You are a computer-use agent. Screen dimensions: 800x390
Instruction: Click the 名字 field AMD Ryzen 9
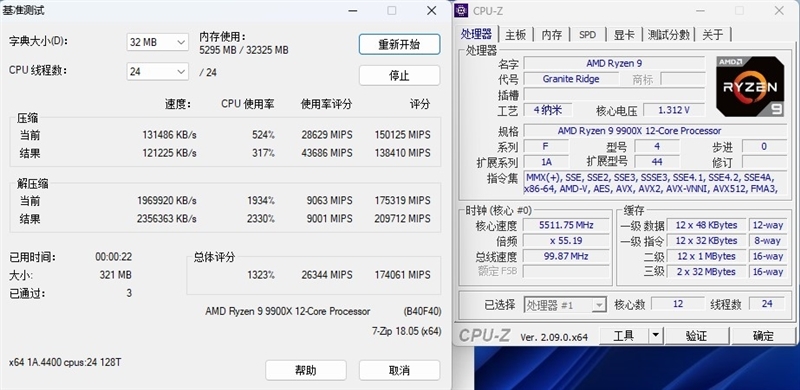point(614,63)
